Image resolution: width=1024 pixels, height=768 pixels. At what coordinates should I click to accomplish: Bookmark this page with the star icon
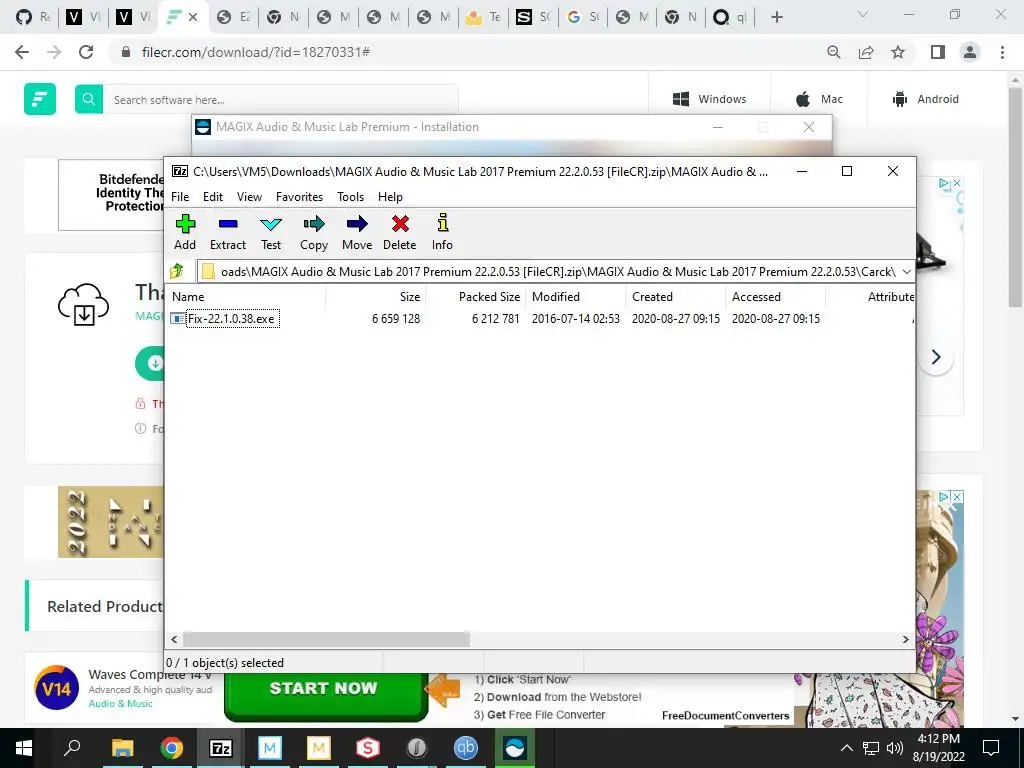click(x=898, y=52)
